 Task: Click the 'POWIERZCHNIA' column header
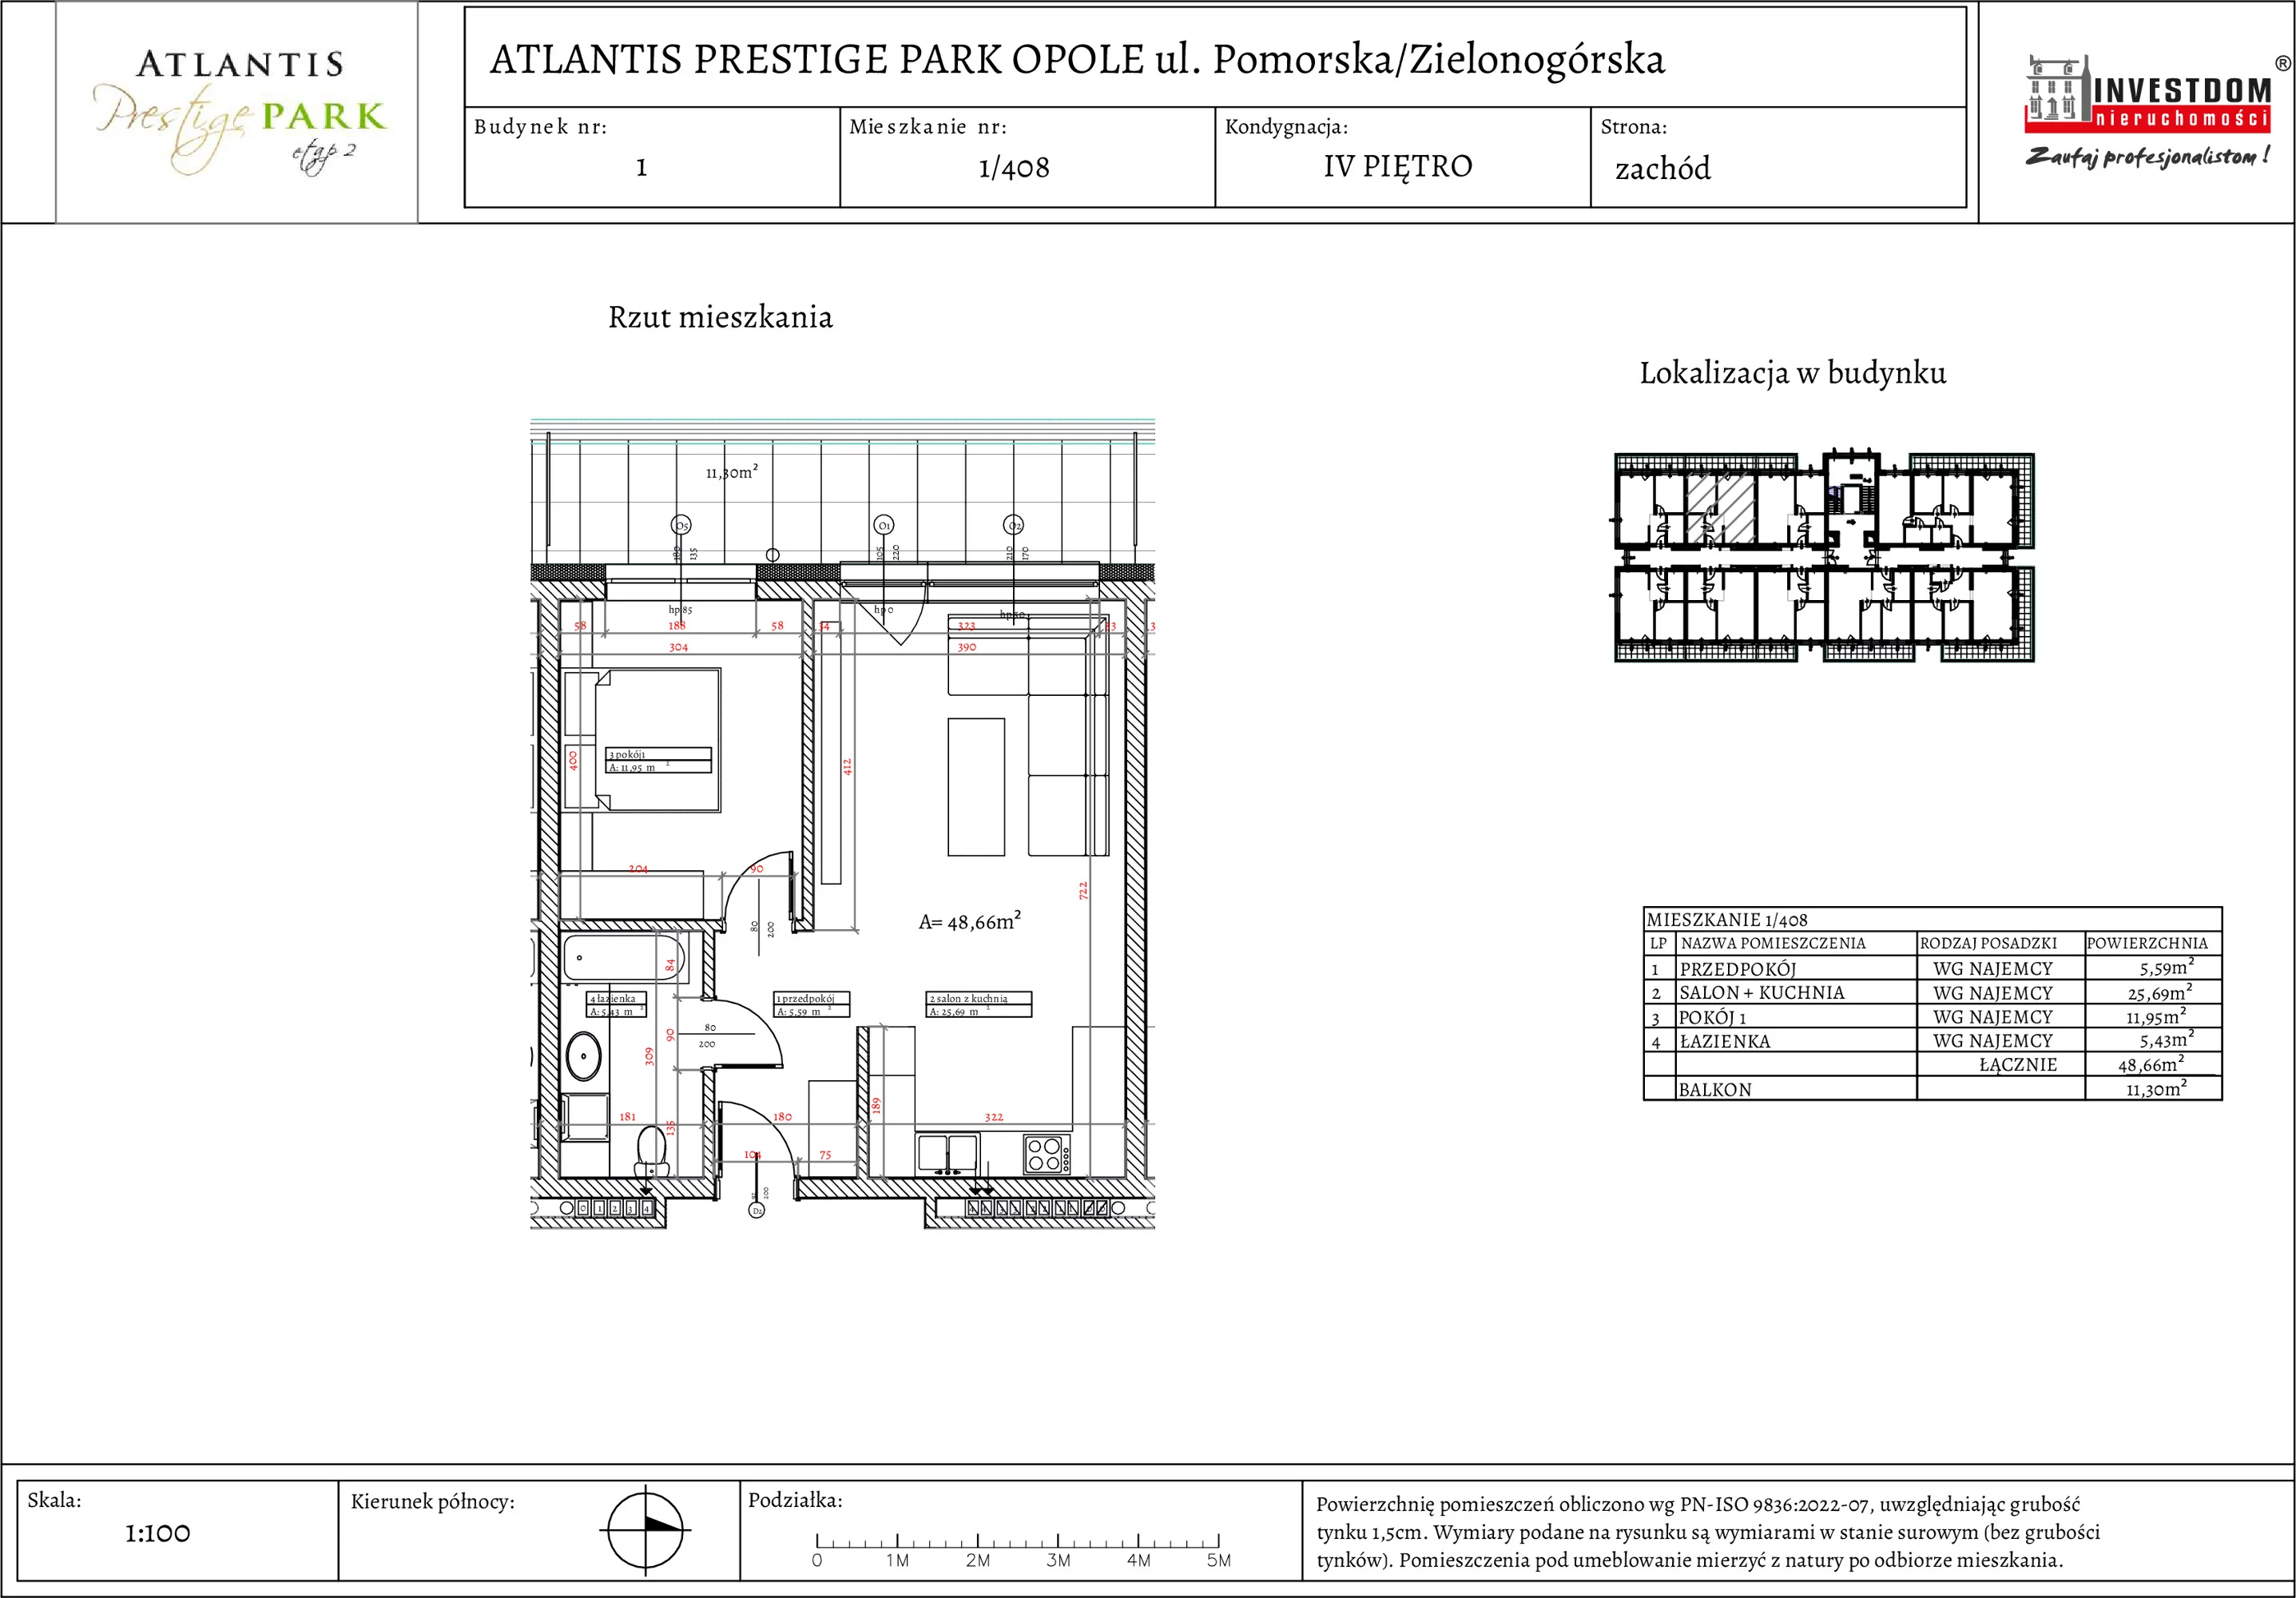click(2147, 943)
